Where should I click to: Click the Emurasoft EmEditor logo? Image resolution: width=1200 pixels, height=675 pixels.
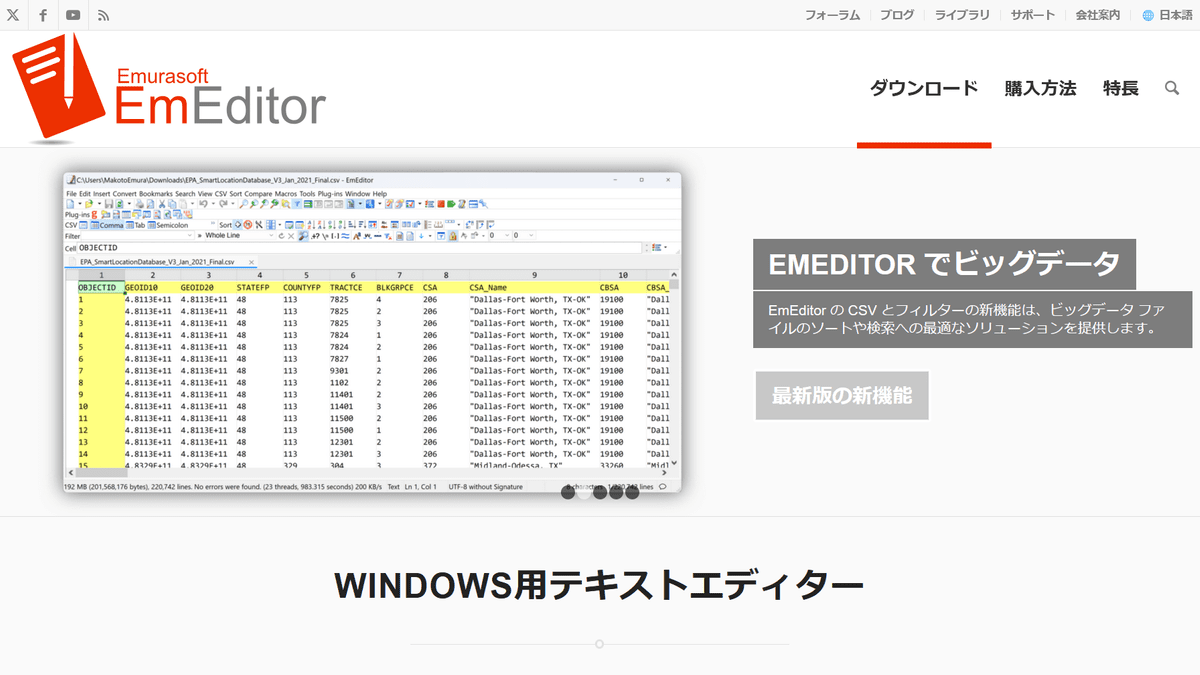click(170, 88)
